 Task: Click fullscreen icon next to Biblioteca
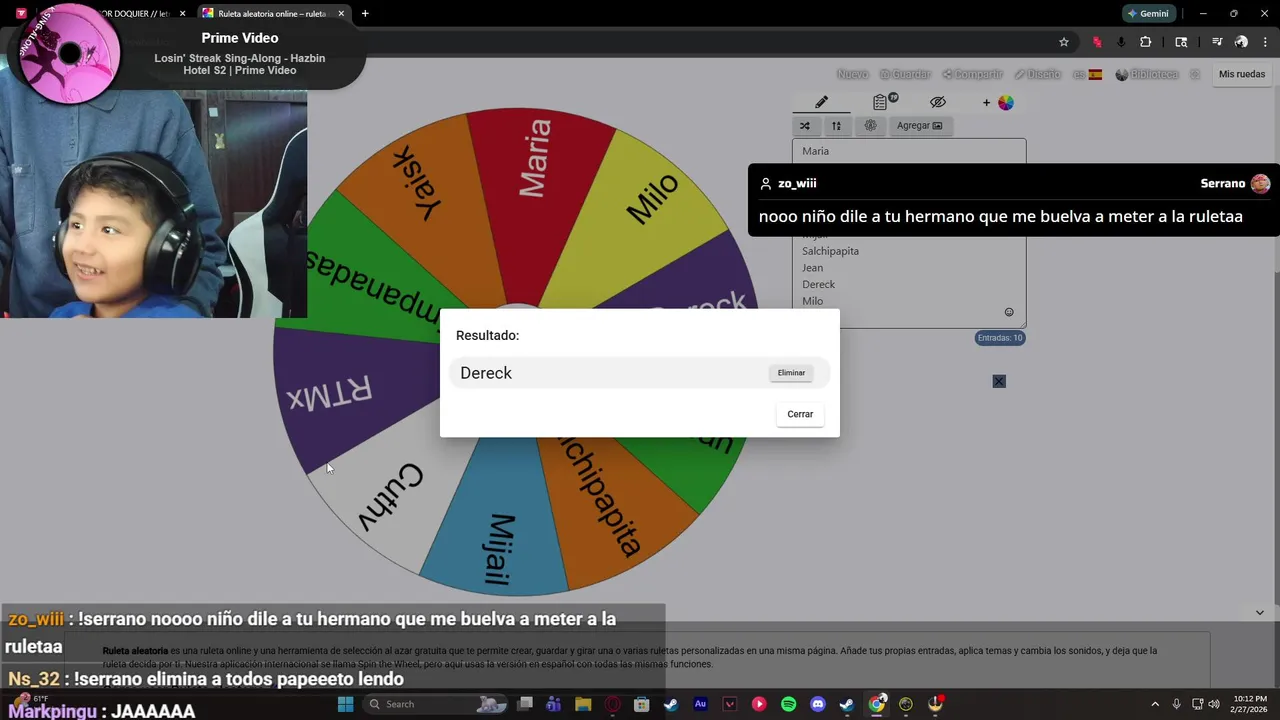(1194, 75)
